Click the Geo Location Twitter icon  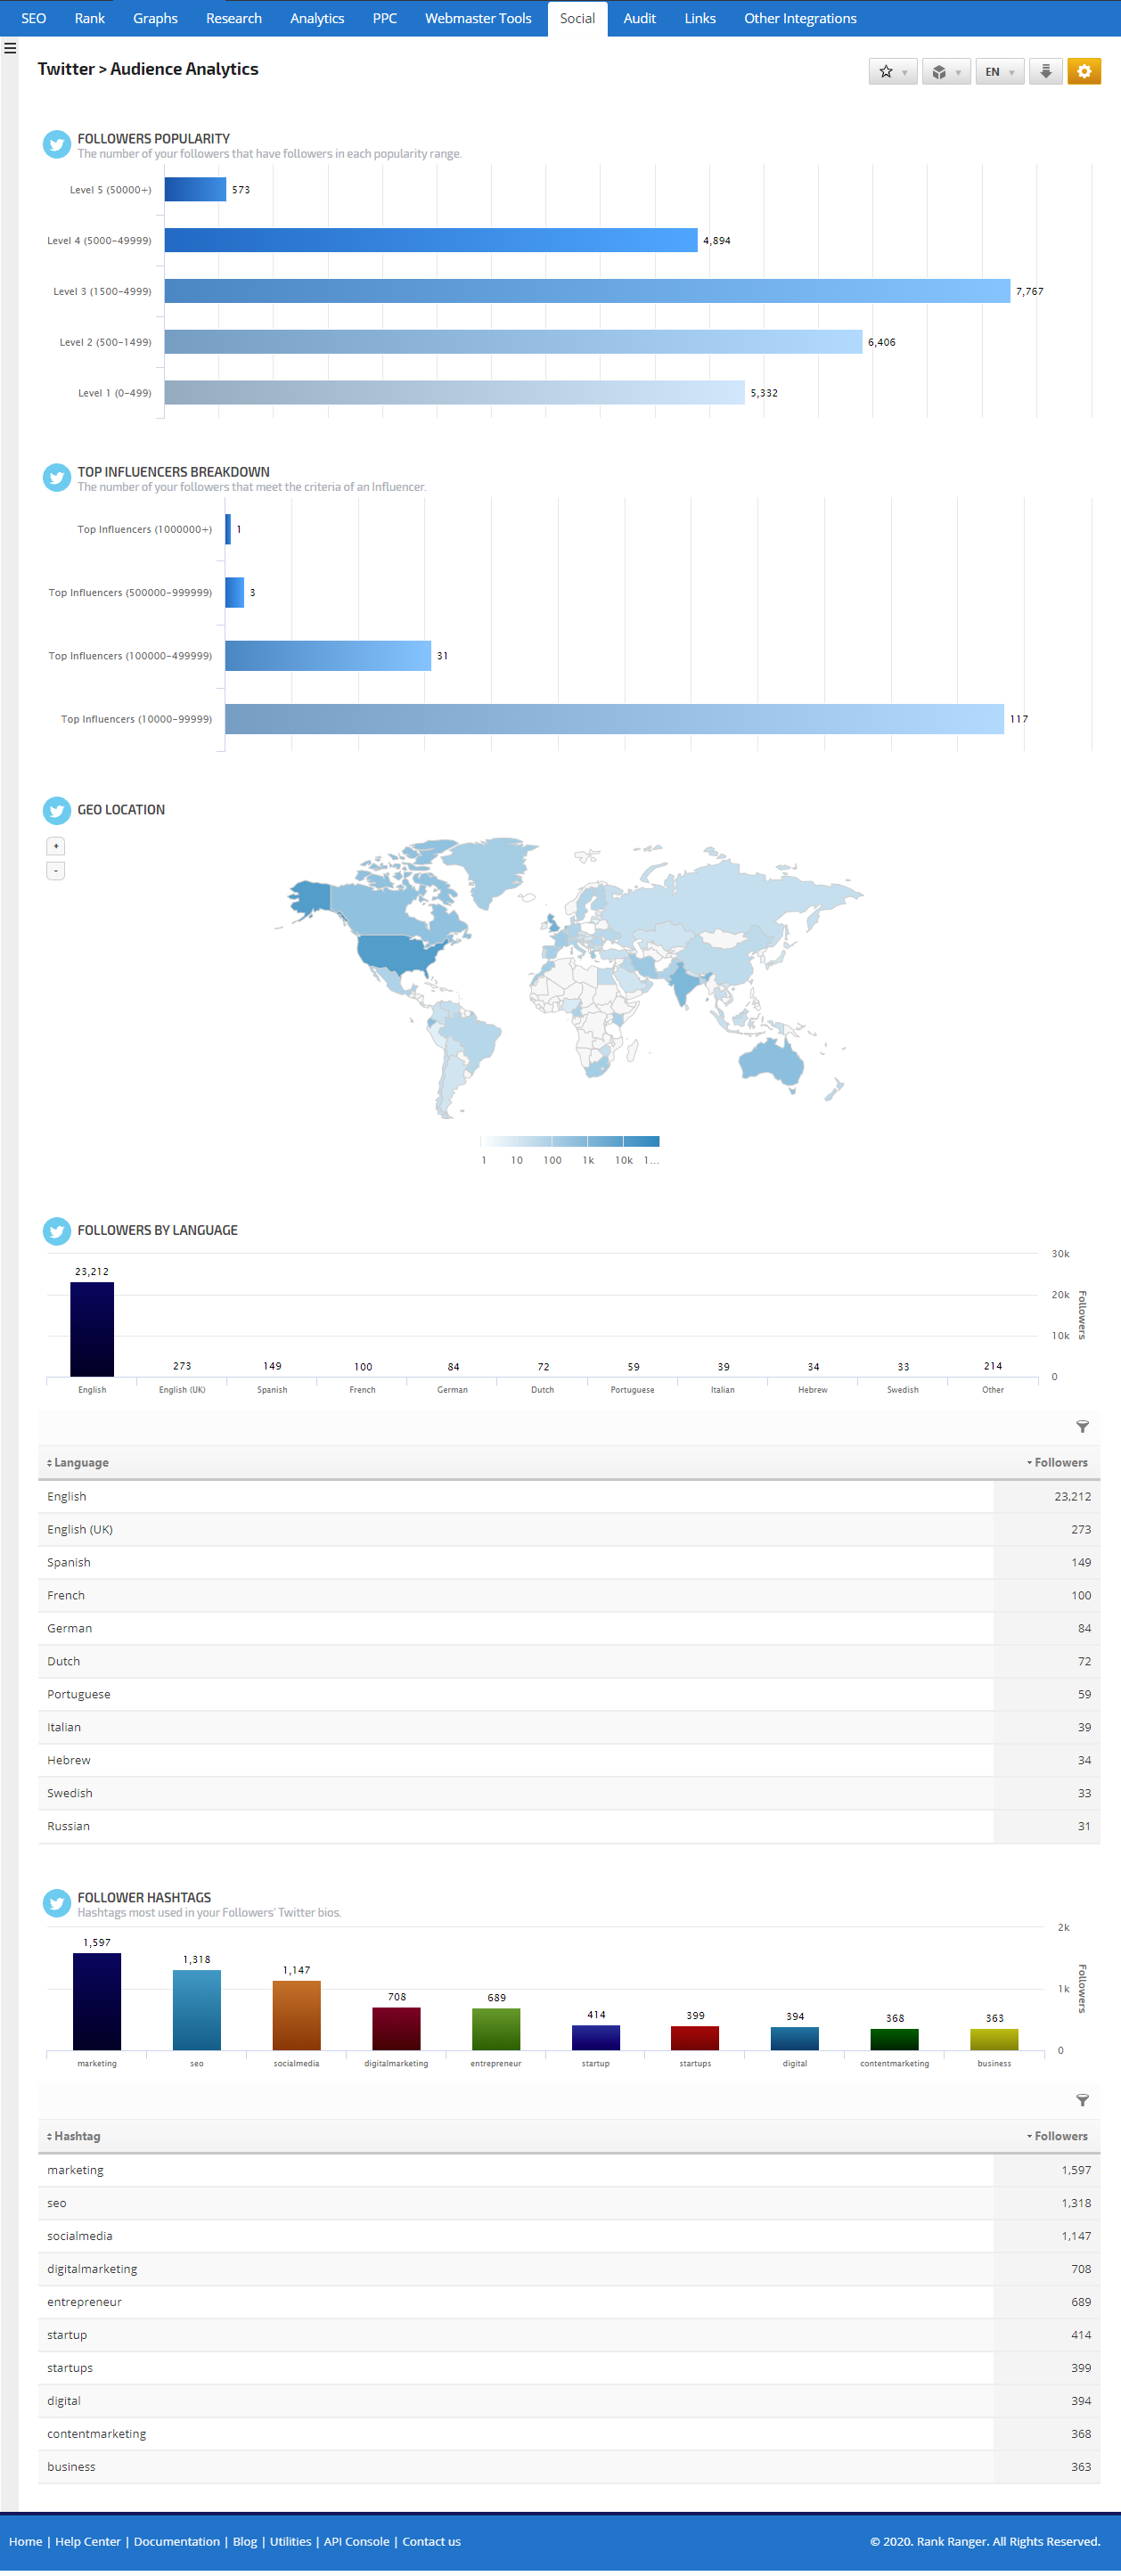click(x=57, y=811)
